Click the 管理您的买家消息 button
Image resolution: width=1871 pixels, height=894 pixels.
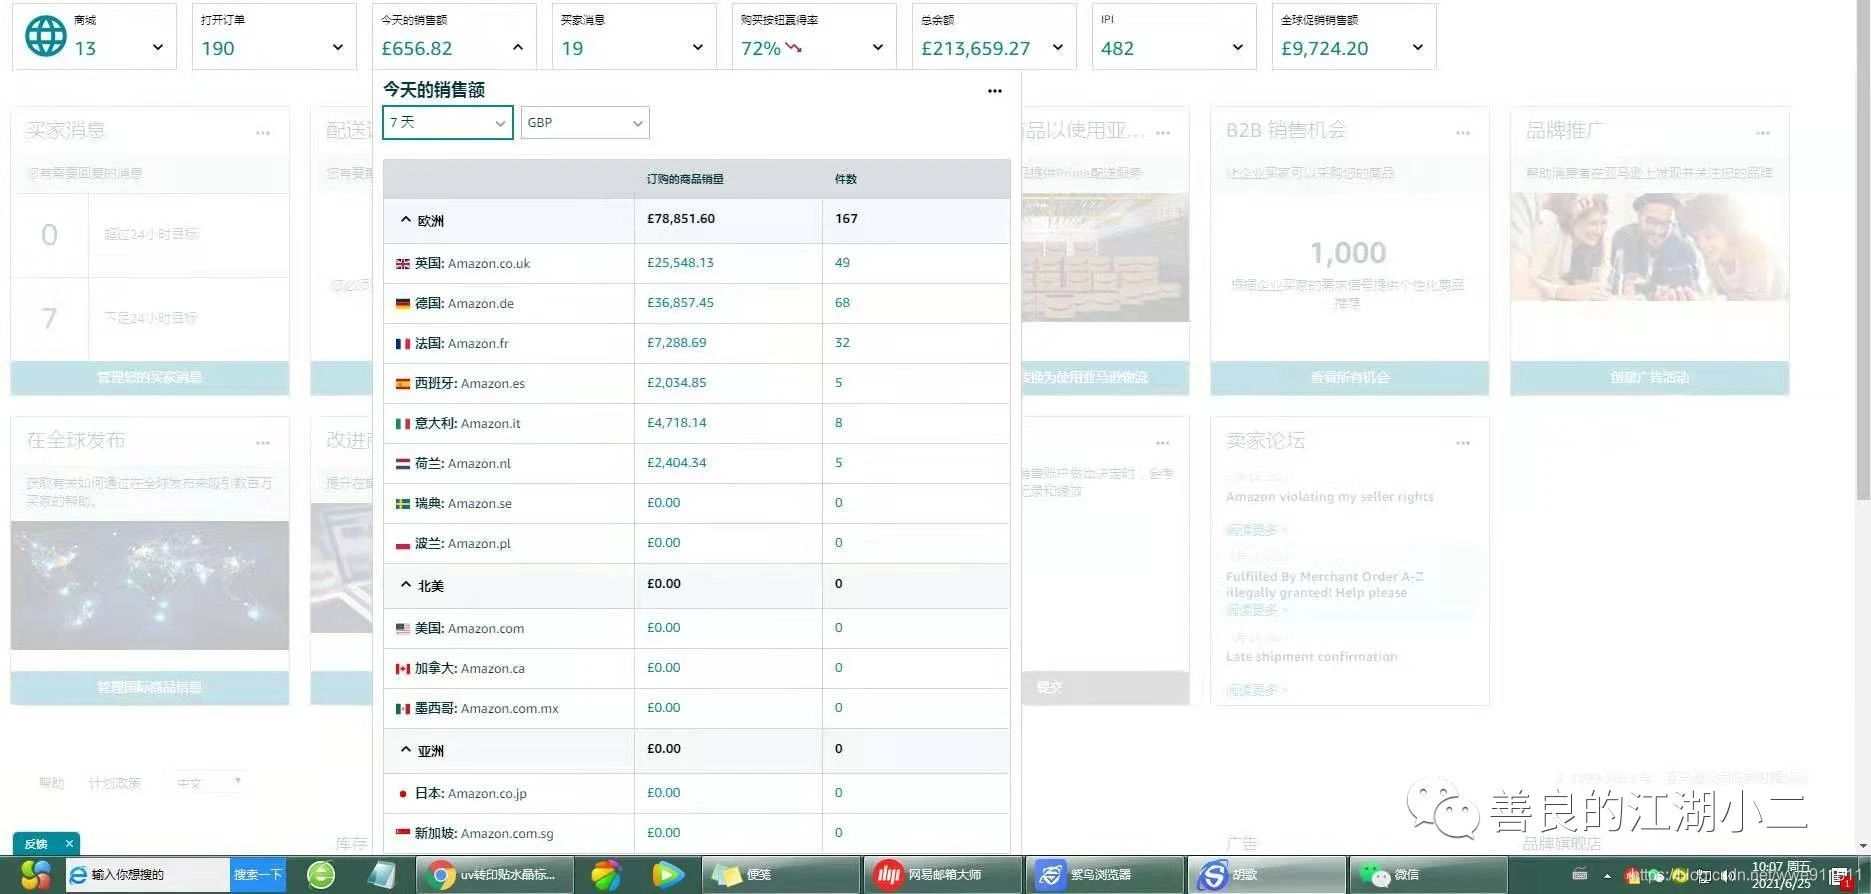click(x=150, y=377)
